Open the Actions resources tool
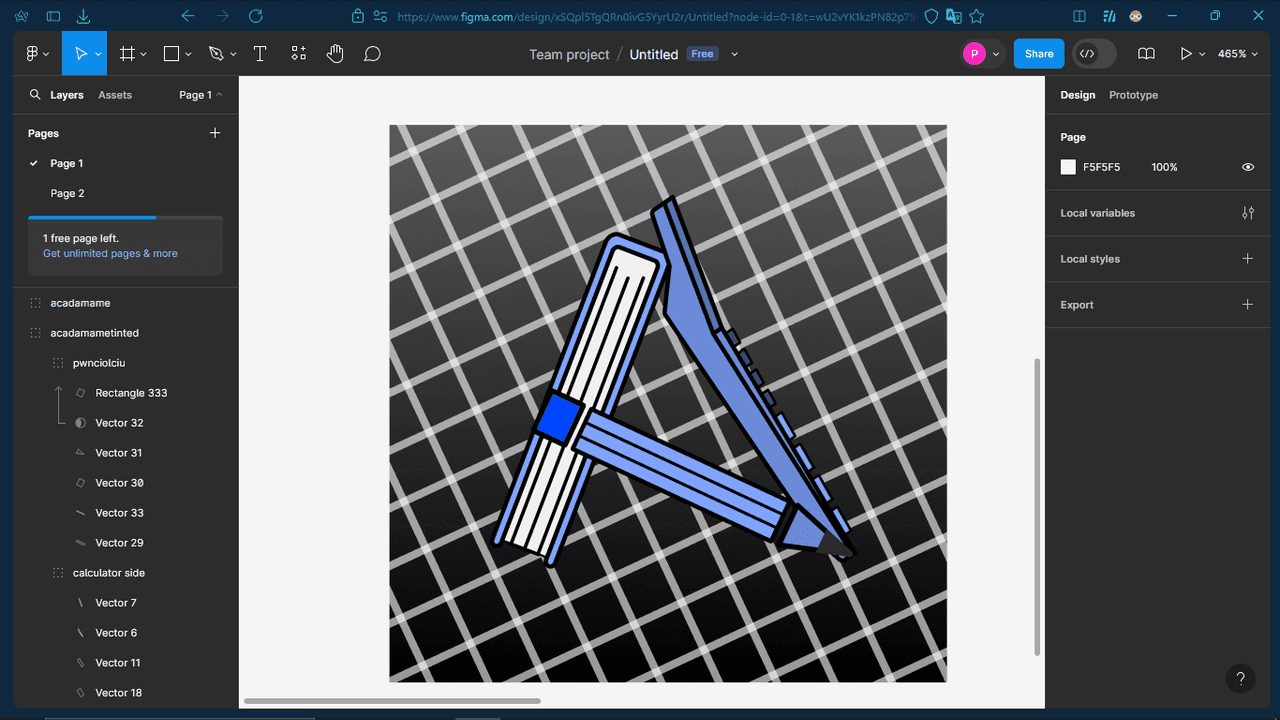1280x720 pixels. click(x=298, y=54)
